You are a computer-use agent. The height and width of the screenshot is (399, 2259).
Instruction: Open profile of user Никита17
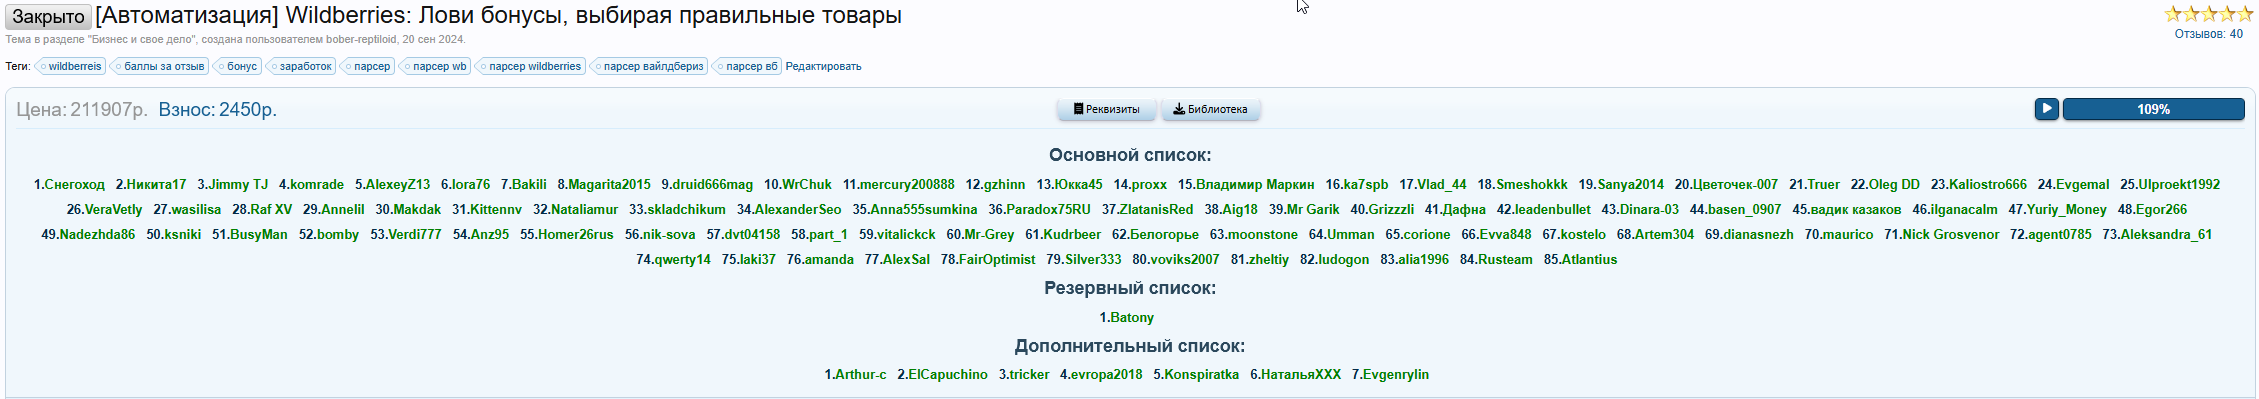[156, 184]
